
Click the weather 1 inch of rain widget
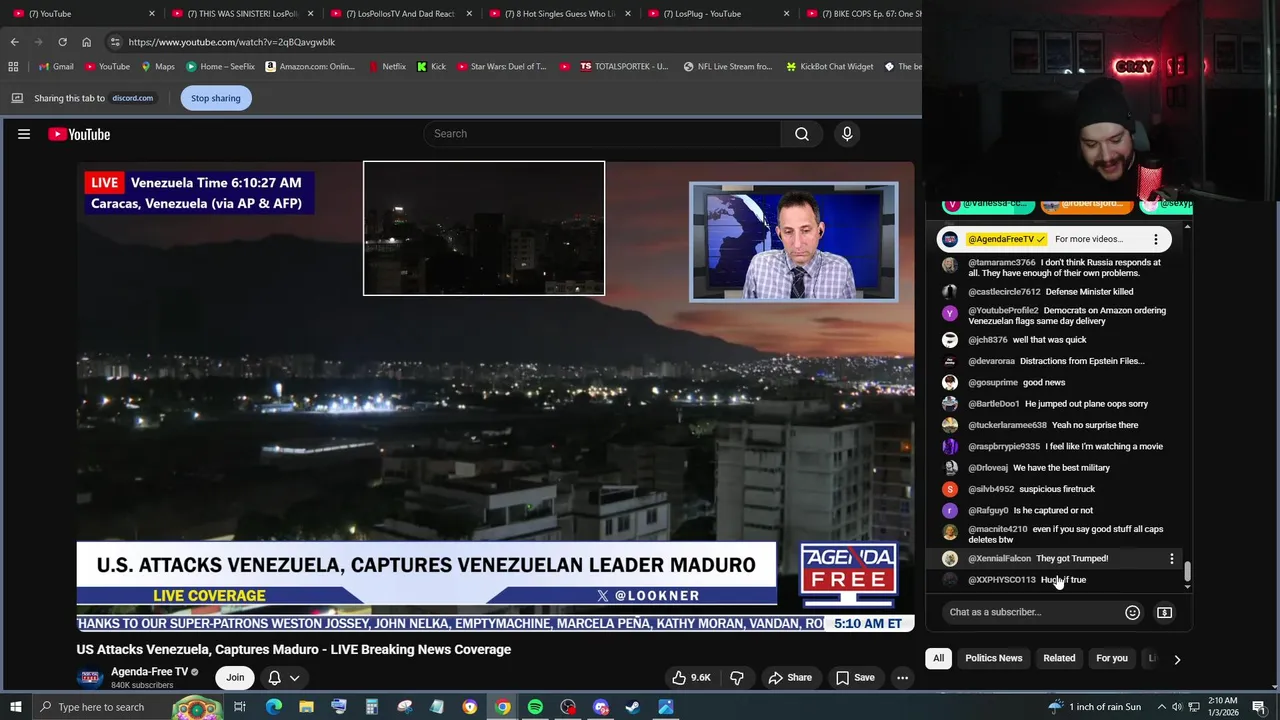point(1097,707)
